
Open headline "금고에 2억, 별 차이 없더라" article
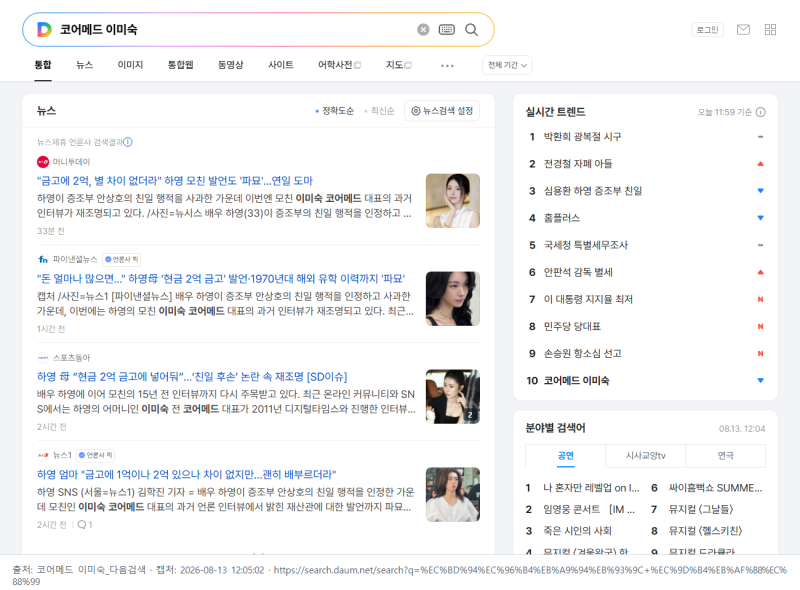pos(174,181)
